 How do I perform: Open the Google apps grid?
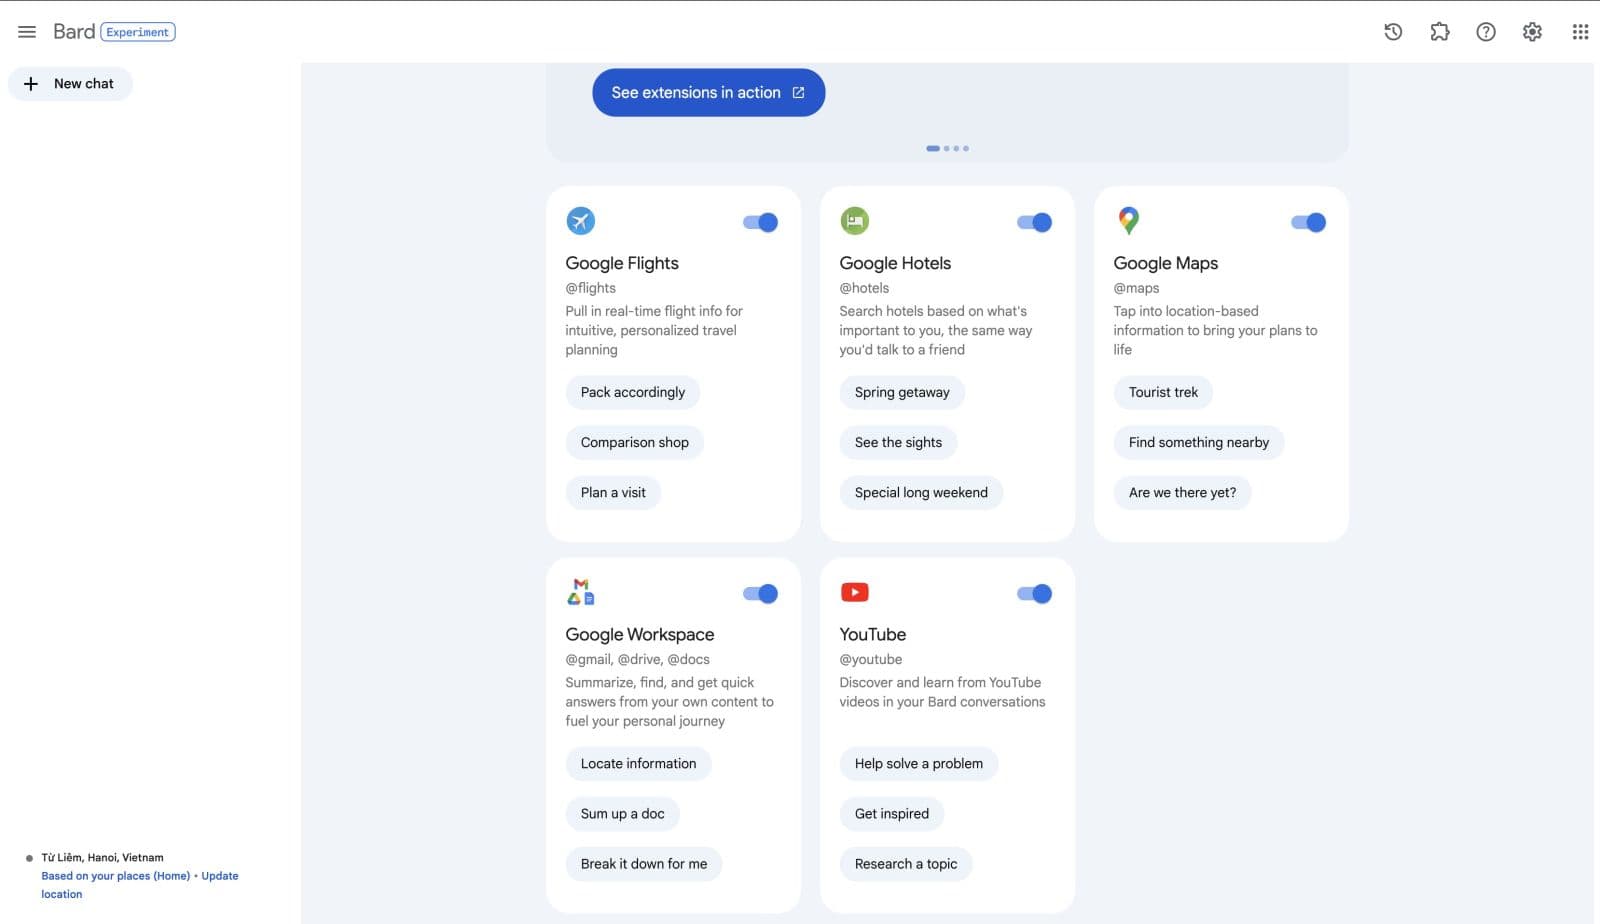click(1580, 31)
